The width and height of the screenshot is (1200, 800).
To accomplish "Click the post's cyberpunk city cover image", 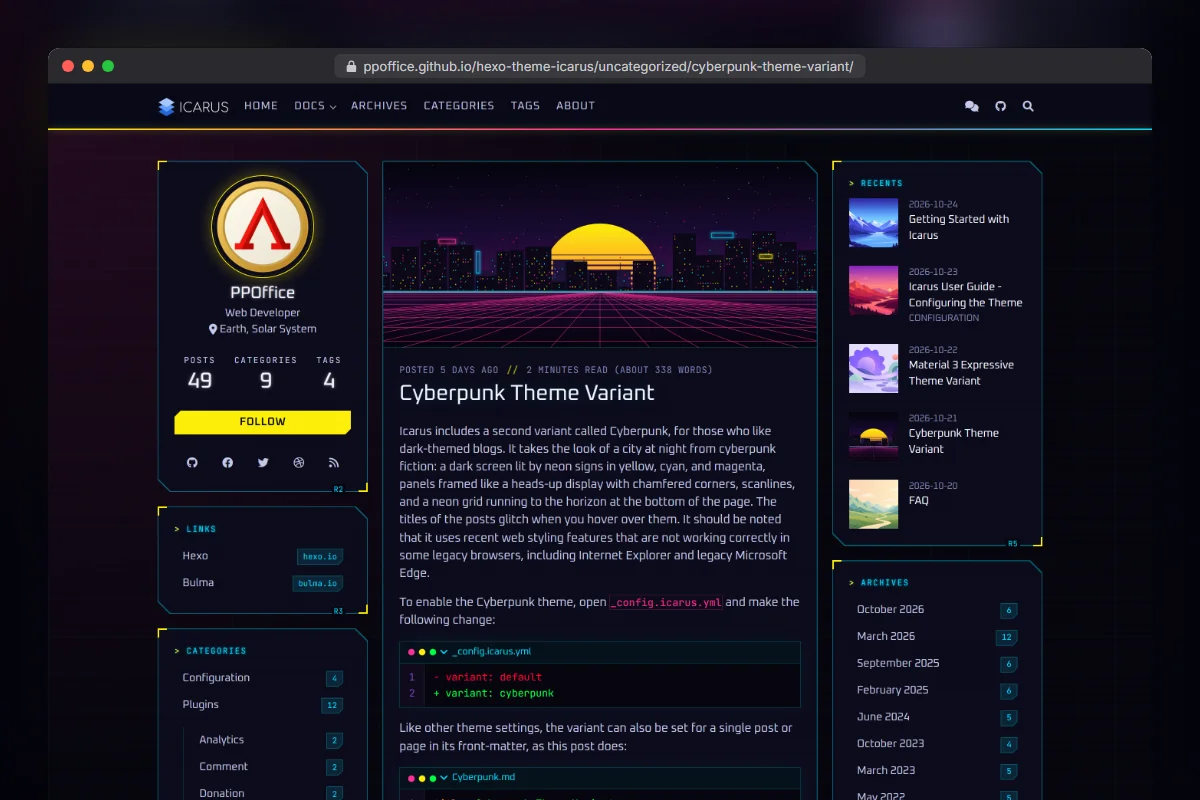I will (x=600, y=254).
